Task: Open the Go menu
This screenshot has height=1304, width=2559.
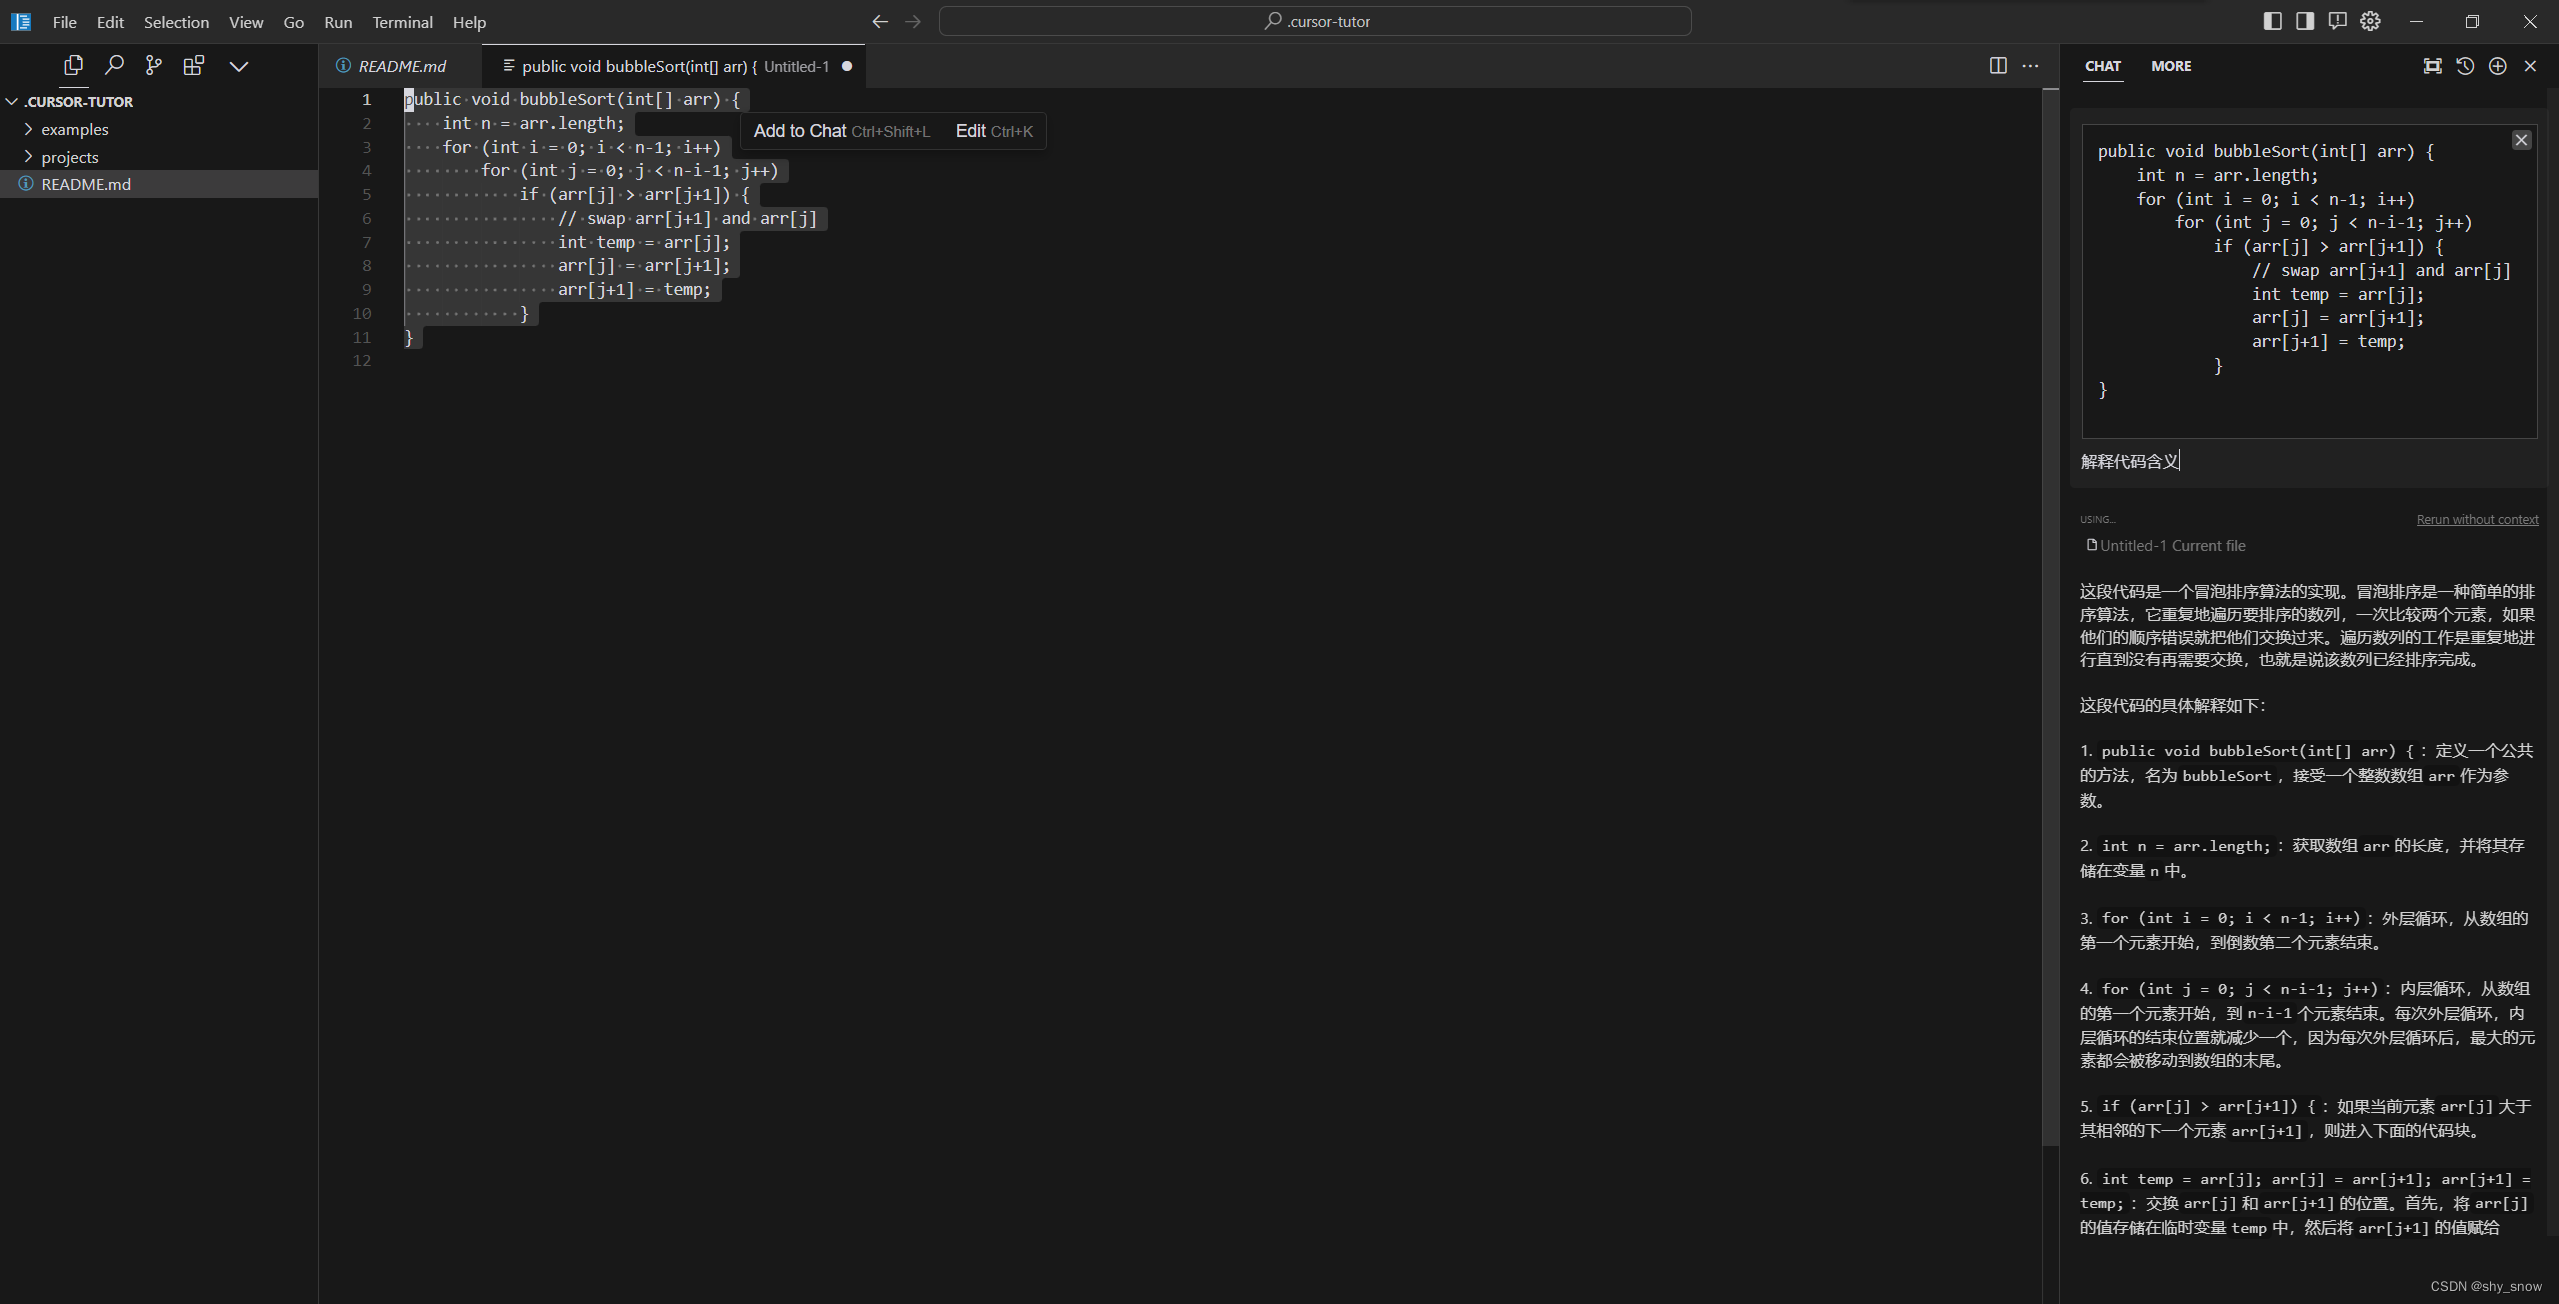Action: pyautogui.click(x=293, y=21)
